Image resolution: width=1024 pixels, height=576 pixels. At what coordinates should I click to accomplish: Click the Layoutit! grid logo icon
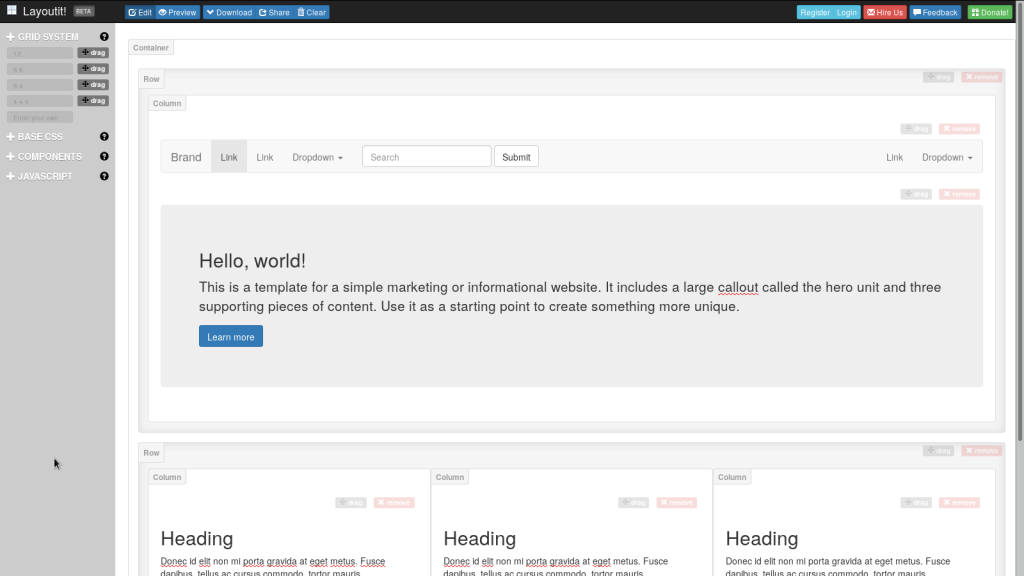click(x=12, y=11)
